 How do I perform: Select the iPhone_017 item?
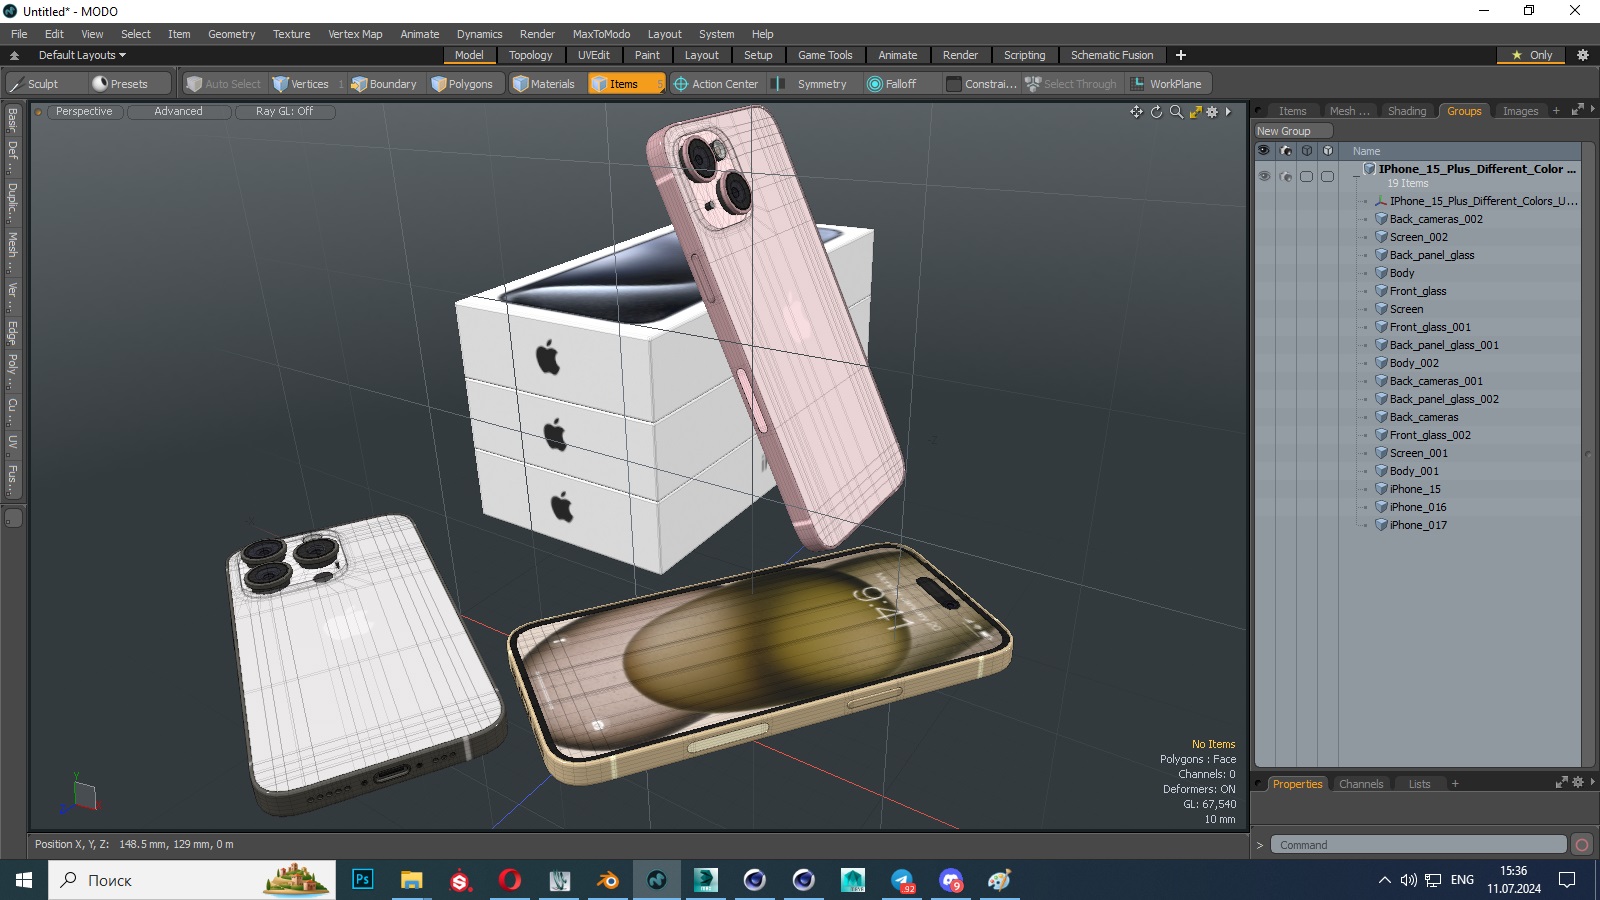coord(1418,525)
